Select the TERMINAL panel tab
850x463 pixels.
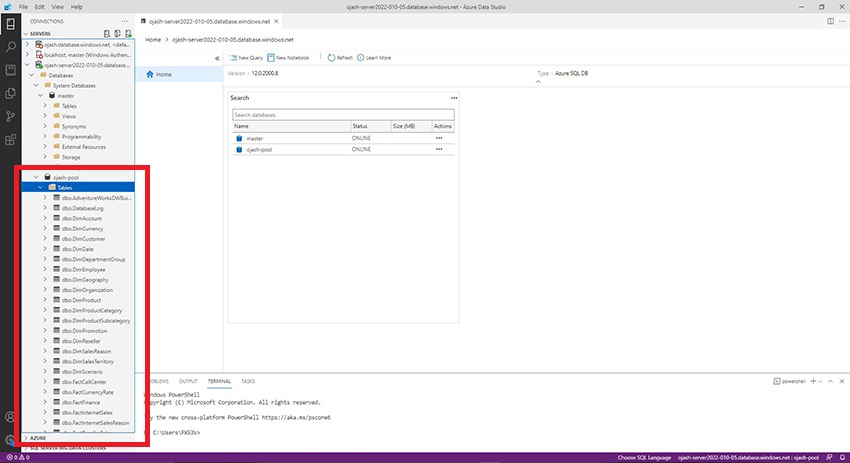point(219,381)
